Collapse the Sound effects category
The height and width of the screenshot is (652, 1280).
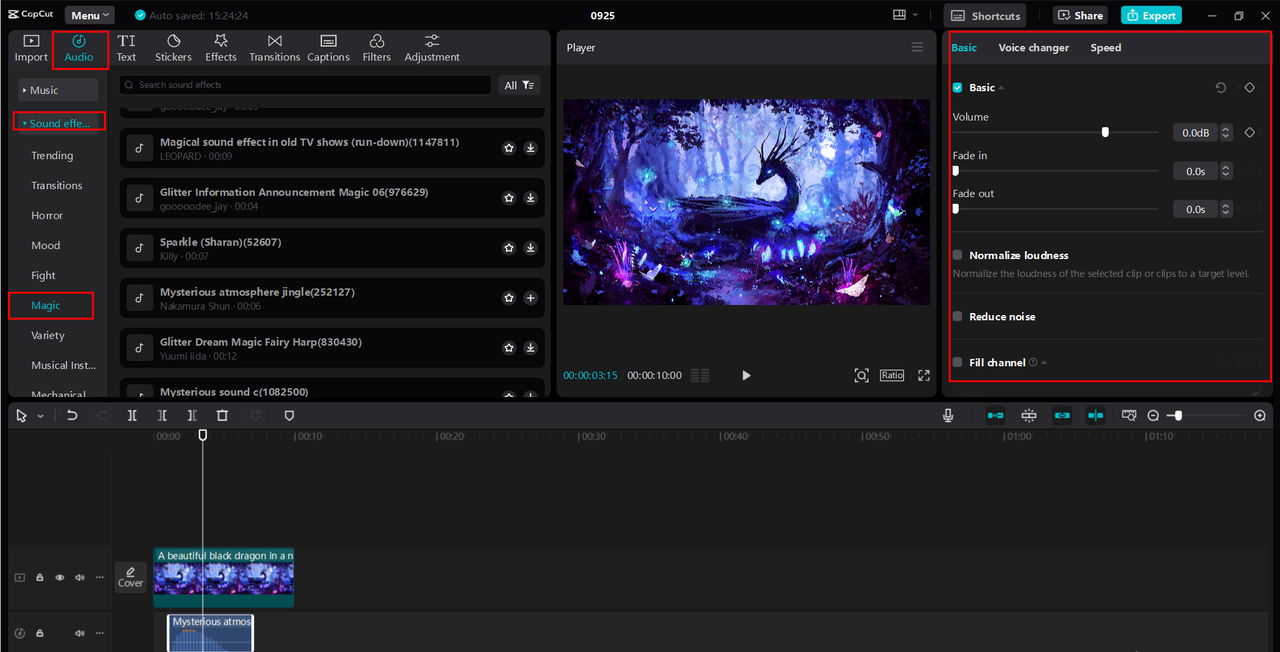pyautogui.click(x=58, y=123)
